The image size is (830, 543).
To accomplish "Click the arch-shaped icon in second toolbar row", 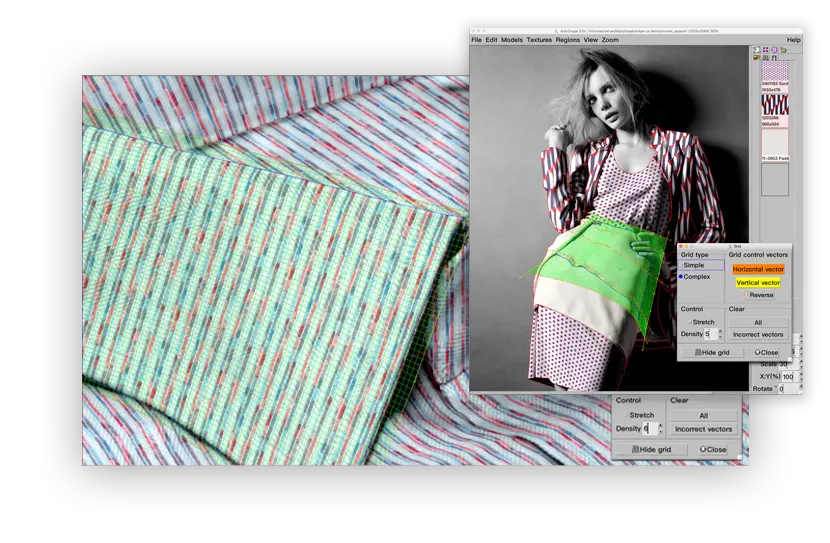I will (774, 58).
